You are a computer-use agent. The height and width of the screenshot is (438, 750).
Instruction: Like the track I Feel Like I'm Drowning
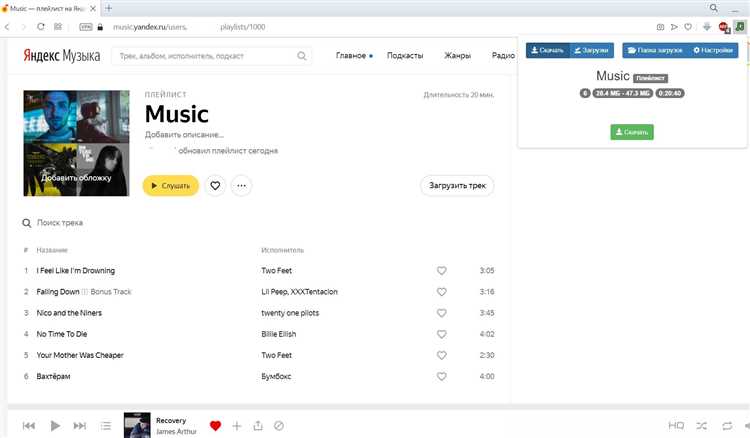[441, 271]
